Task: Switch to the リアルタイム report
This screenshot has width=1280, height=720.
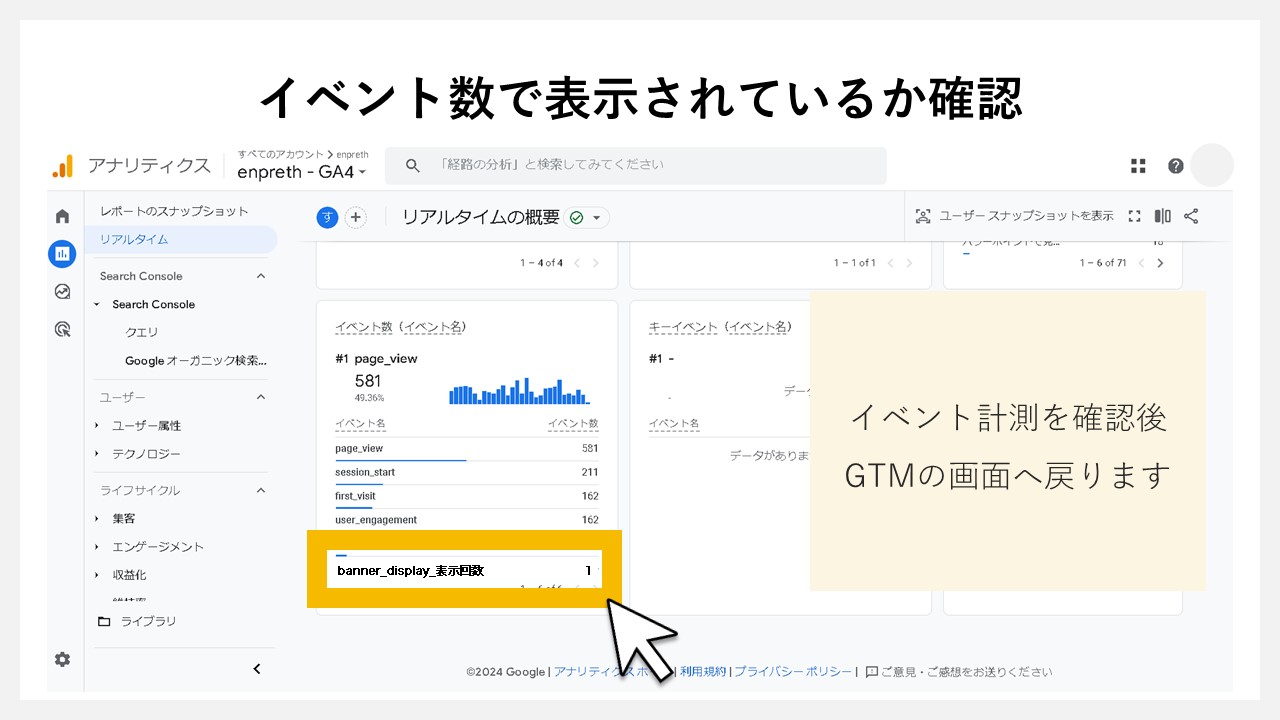Action: coord(135,240)
